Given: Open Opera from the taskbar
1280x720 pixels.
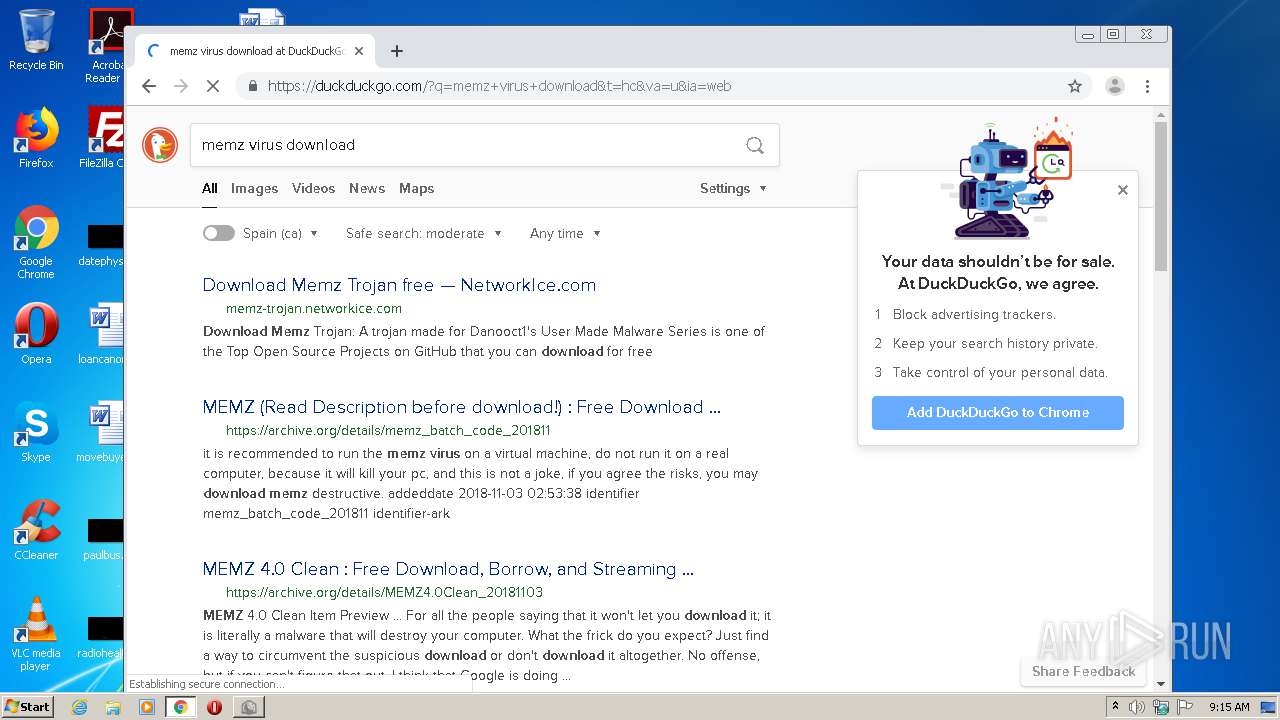Looking at the screenshot, I should point(214,707).
